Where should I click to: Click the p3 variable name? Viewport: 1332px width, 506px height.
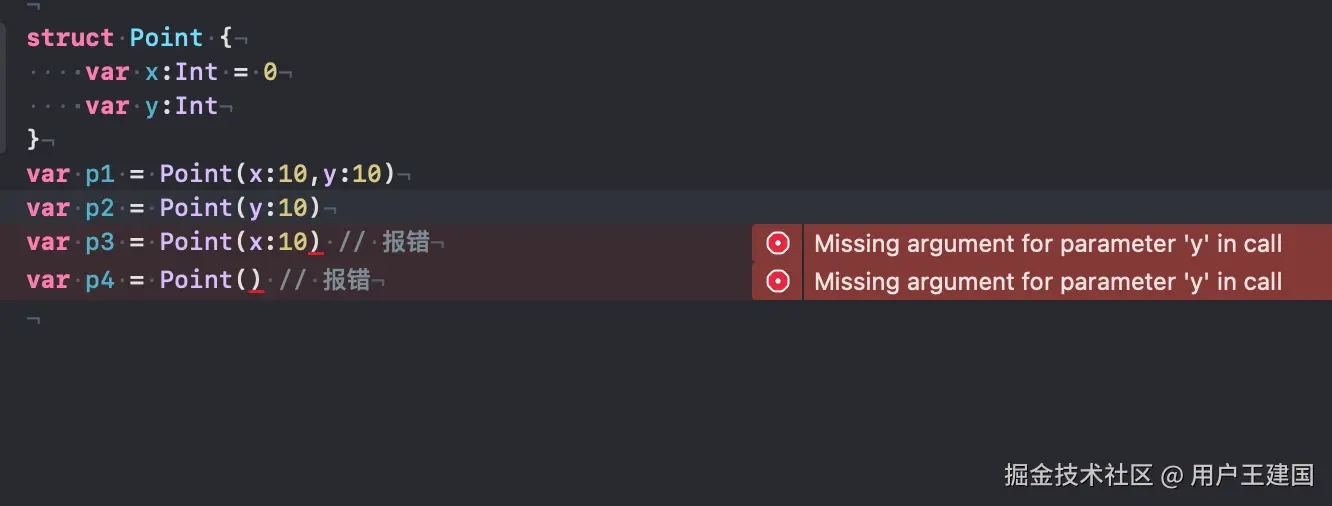pyautogui.click(x=100, y=242)
